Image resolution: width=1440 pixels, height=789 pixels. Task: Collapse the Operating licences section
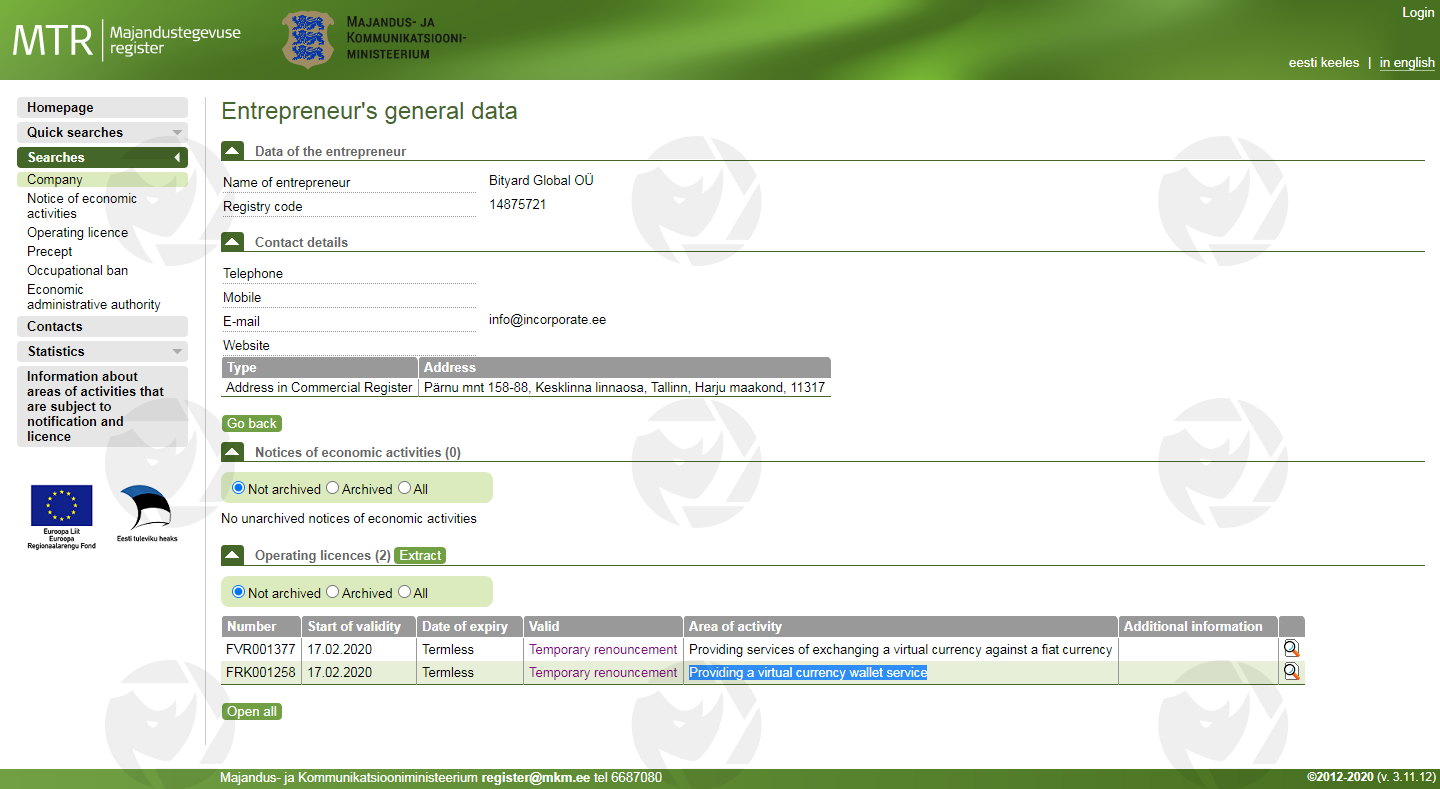(x=232, y=555)
